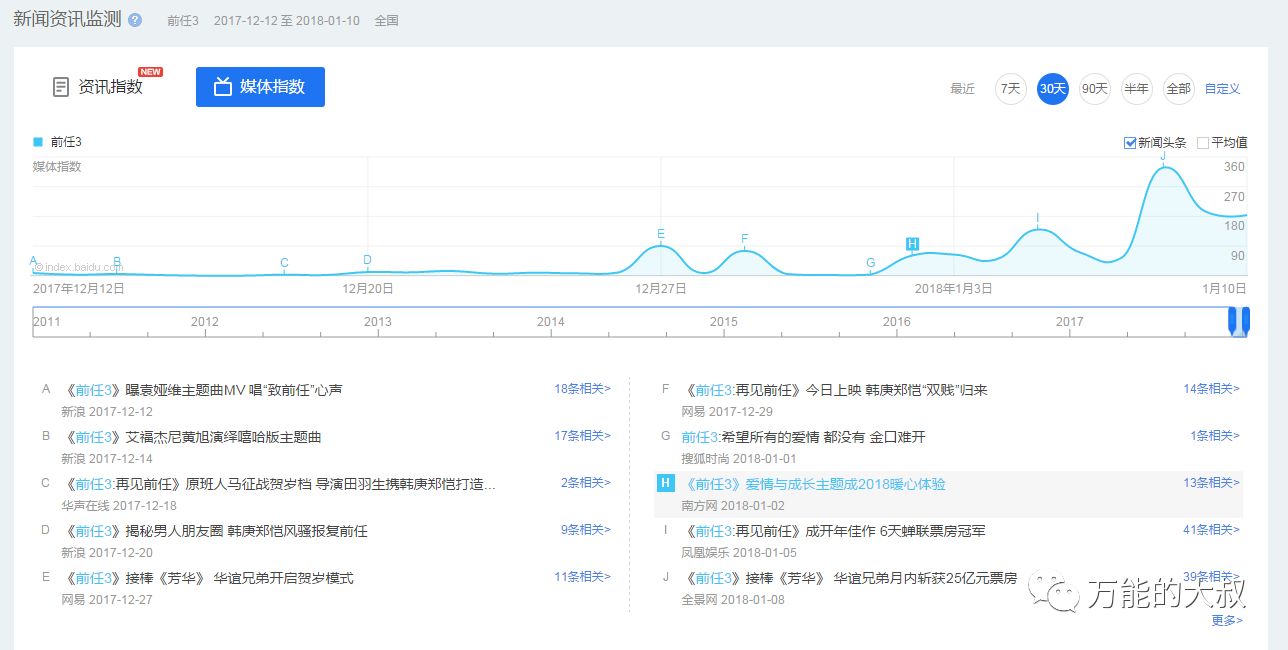Click the highlighted H marker on chart
The width and height of the screenshot is (1288, 650).
click(x=912, y=244)
